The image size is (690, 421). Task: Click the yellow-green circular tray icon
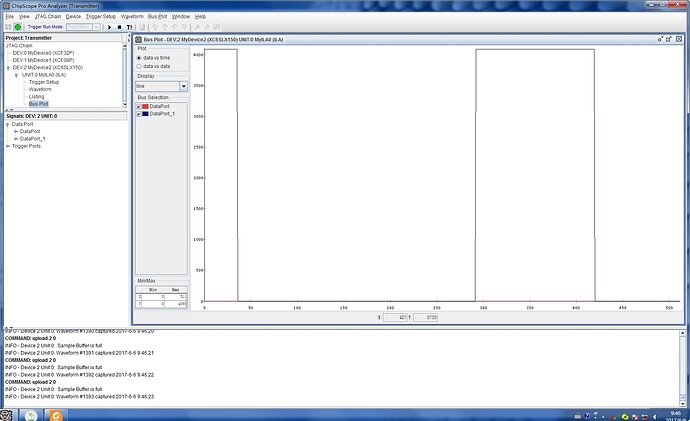(625, 417)
